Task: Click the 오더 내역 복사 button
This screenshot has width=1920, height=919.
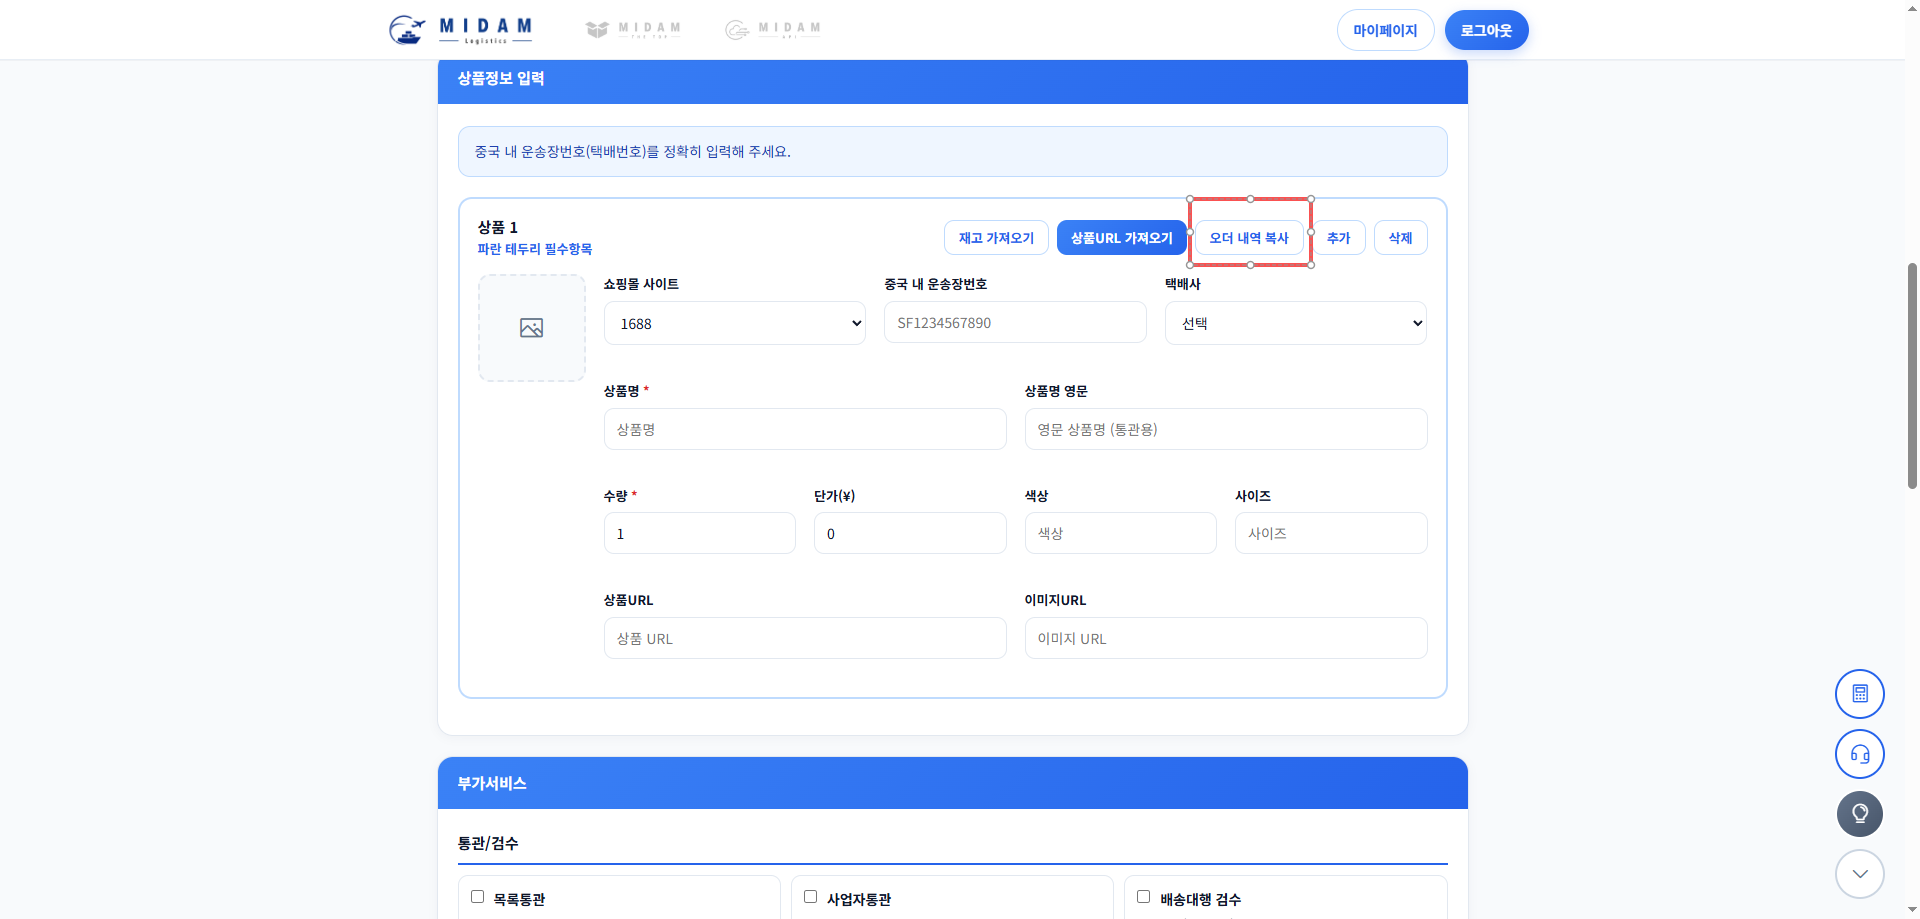Action: [x=1249, y=238]
